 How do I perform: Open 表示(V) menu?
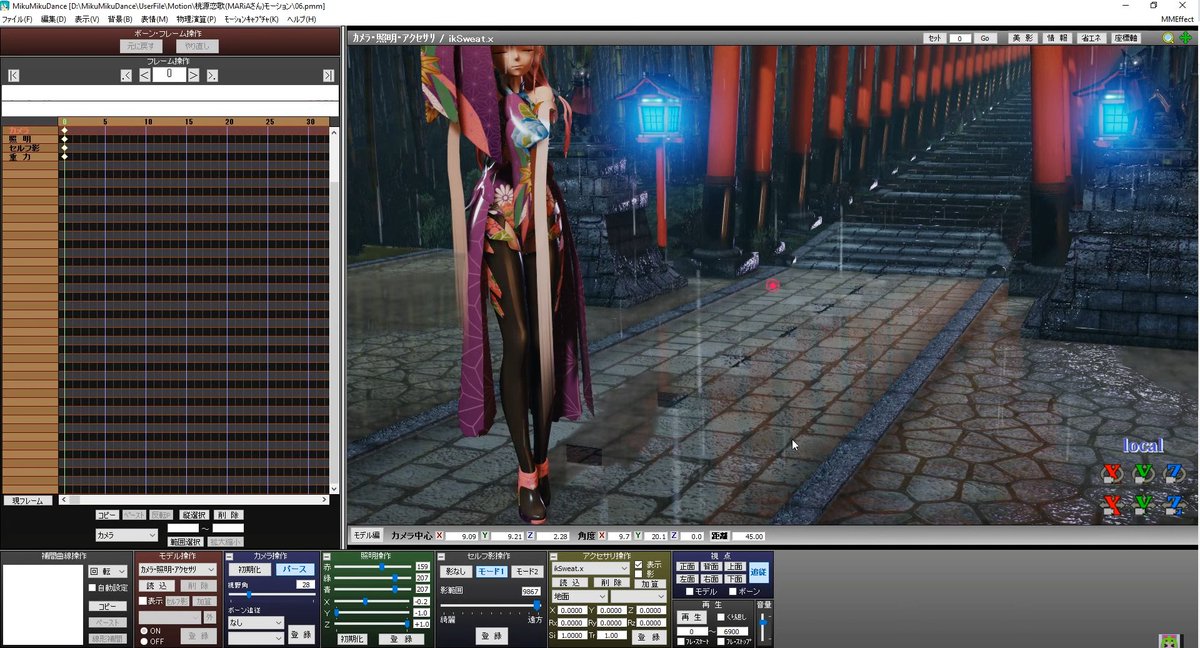87,19
